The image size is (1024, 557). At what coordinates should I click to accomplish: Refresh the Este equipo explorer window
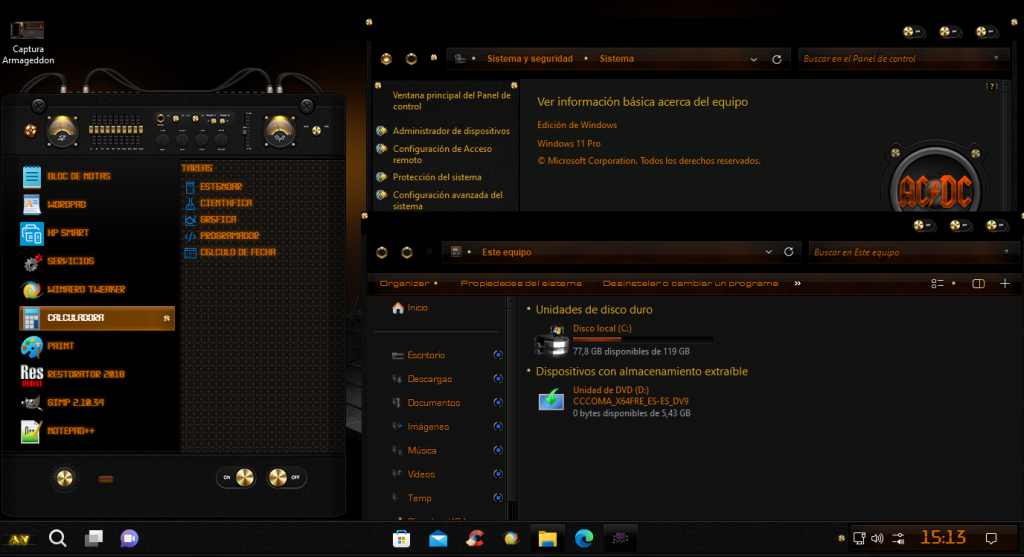(789, 252)
